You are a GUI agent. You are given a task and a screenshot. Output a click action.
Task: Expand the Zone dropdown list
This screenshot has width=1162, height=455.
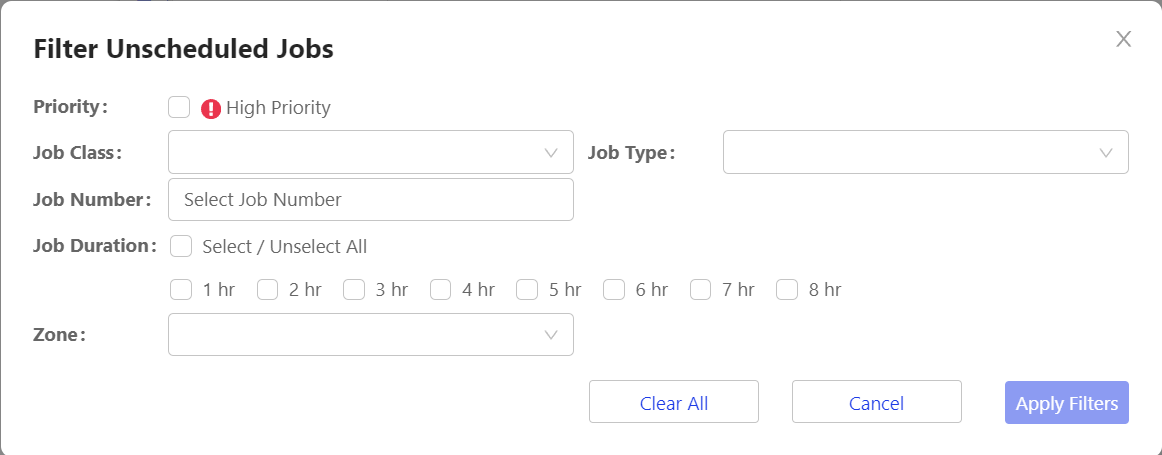[x=371, y=335]
